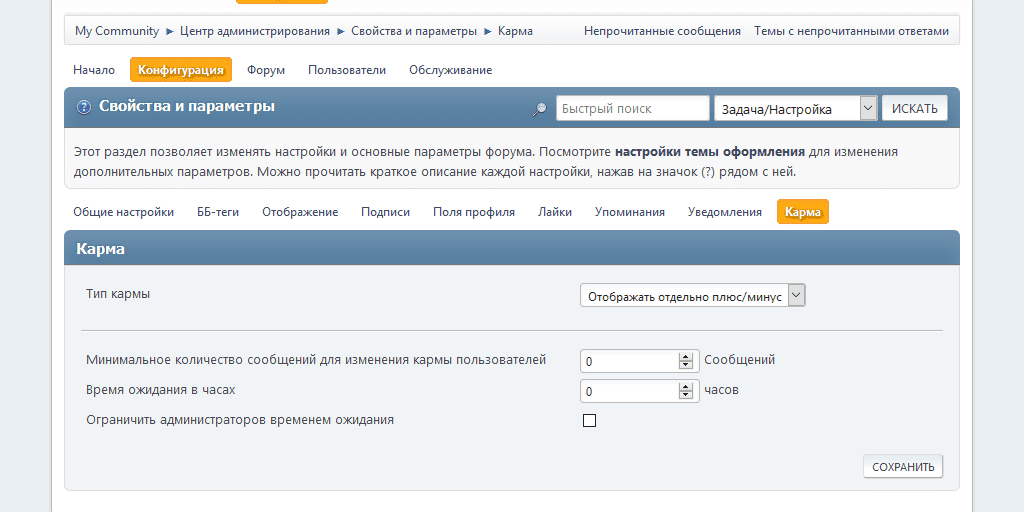Open the ББ-теги tab
1024x512 pixels.
click(x=218, y=212)
